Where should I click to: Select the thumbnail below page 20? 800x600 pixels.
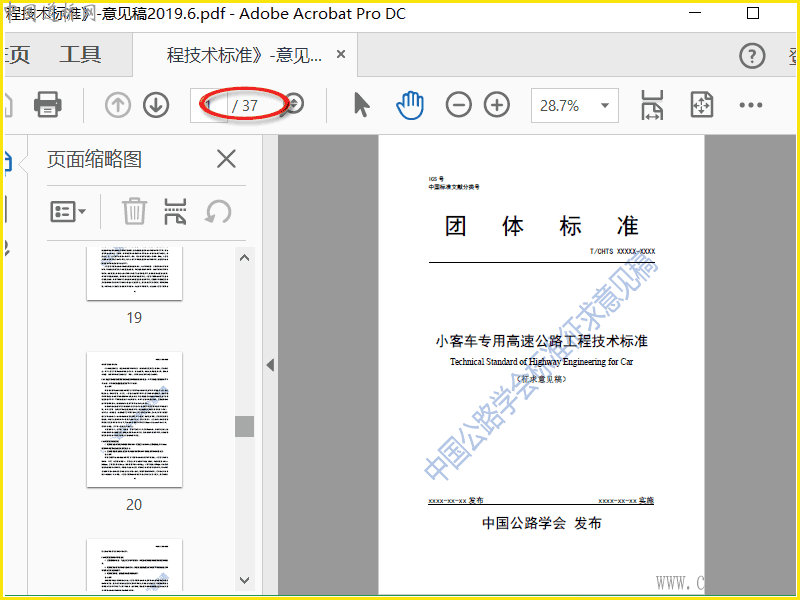point(134,565)
